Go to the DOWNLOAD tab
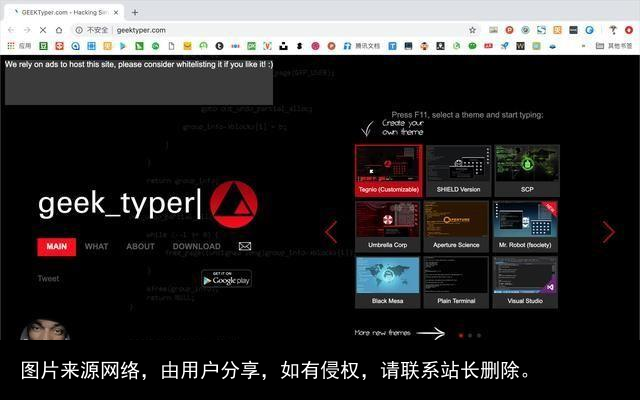Viewport: 640px width, 400px height. [x=196, y=247]
